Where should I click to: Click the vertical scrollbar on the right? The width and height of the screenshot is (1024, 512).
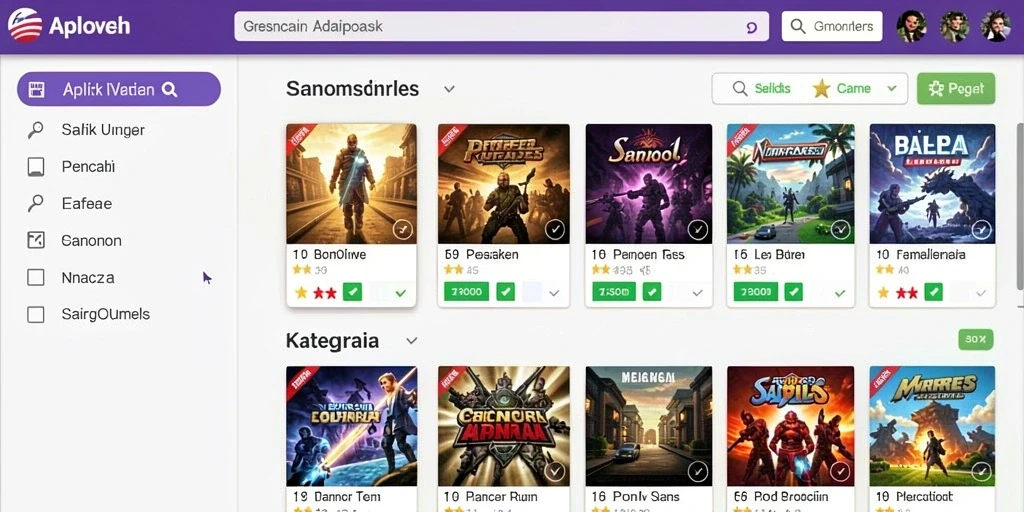tap(1020, 206)
